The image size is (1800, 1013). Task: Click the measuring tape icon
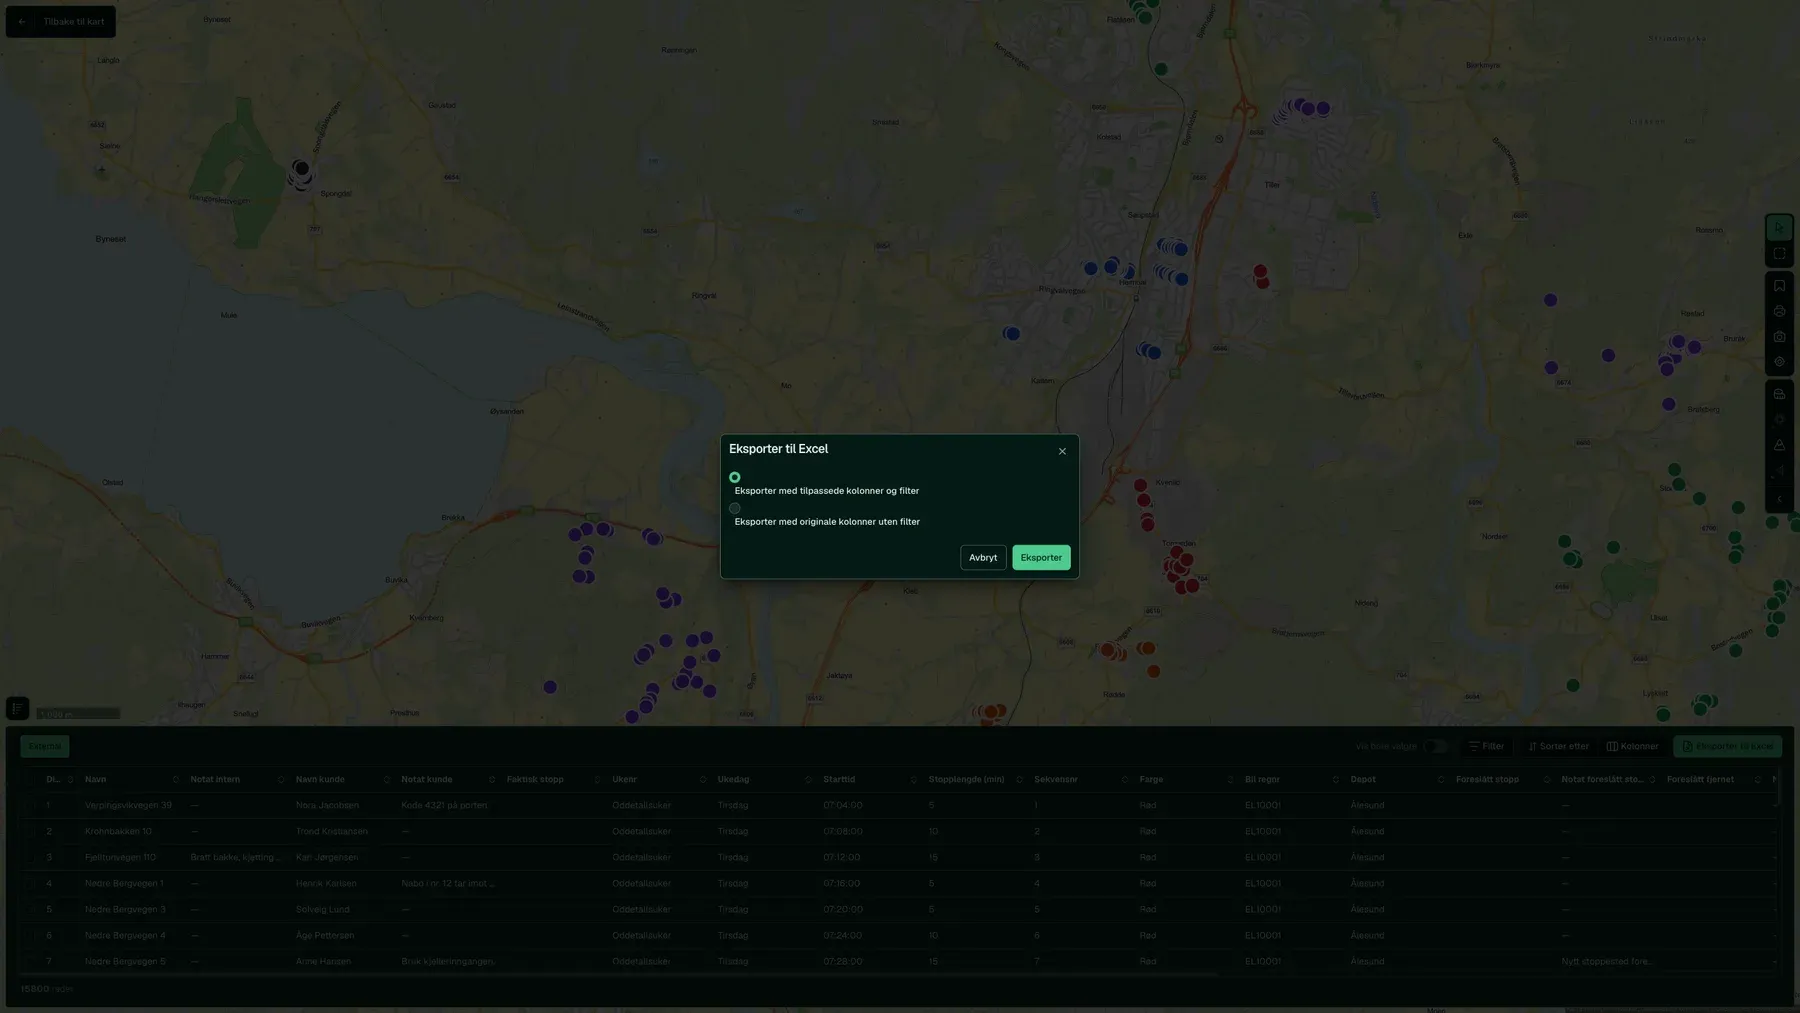pyautogui.click(x=1779, y=394)
